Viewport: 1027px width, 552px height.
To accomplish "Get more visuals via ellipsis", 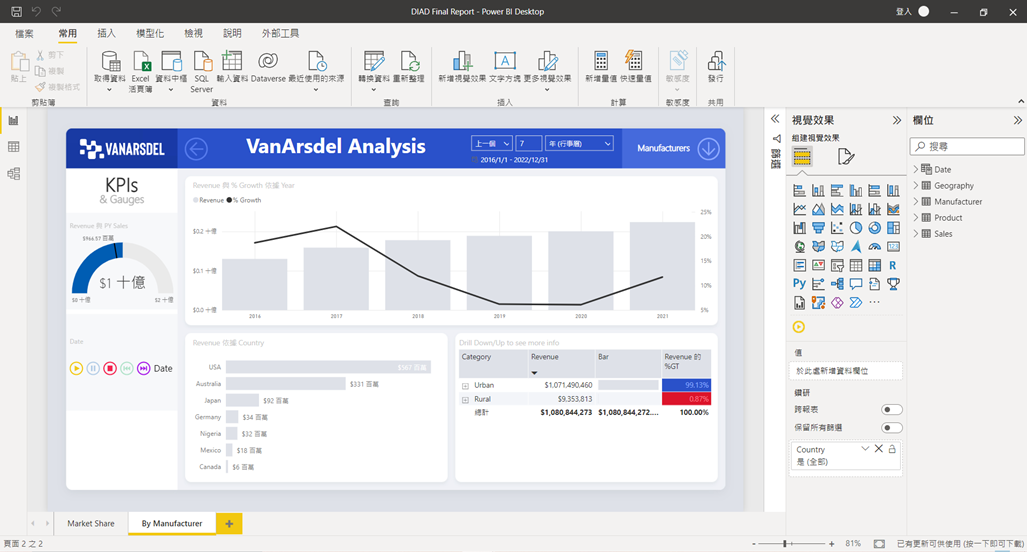I will click(874, 303).
